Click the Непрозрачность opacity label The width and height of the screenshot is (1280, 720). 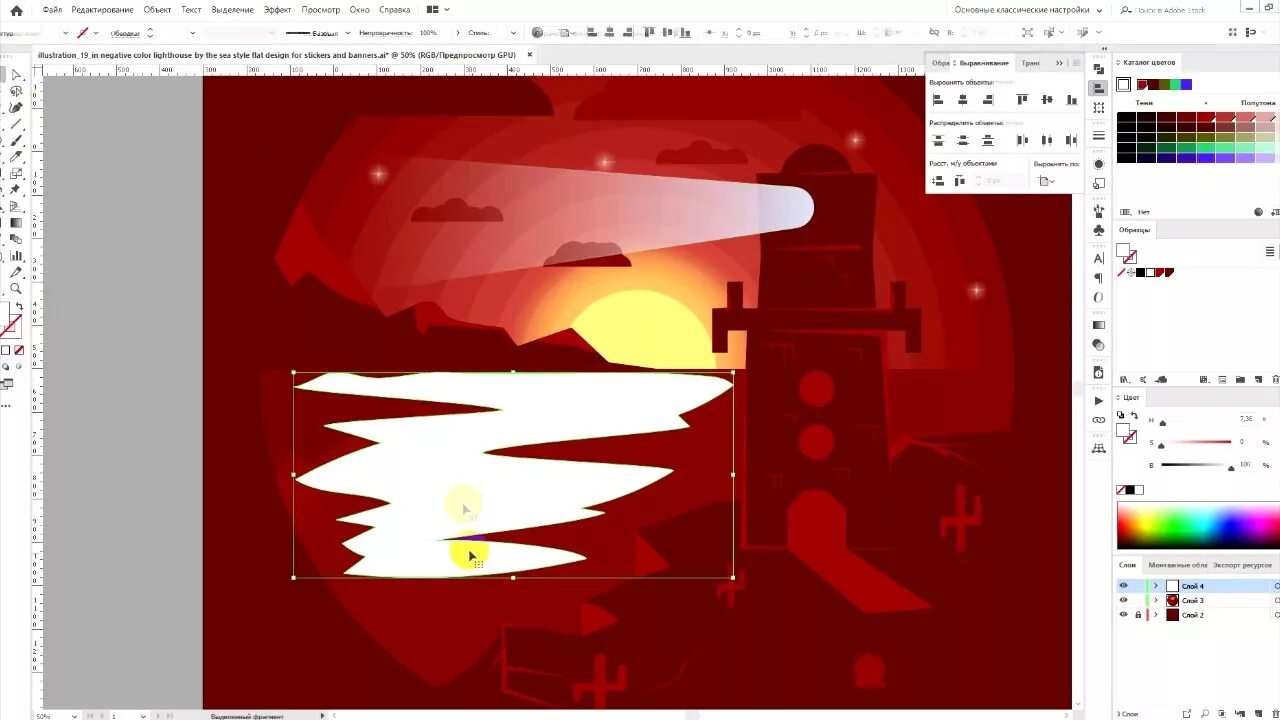[x=386, y=33]
